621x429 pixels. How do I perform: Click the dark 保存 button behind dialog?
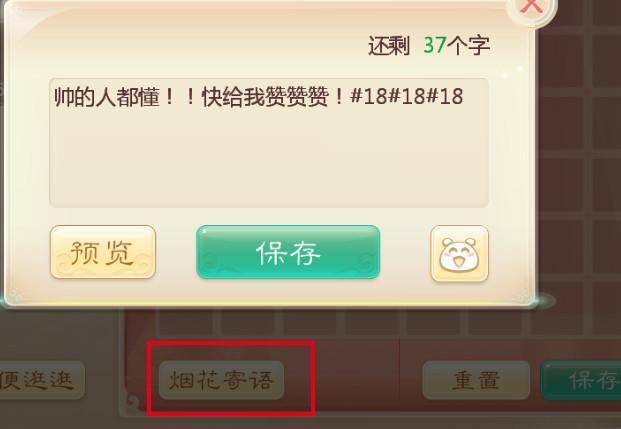(x=581, y=380)
